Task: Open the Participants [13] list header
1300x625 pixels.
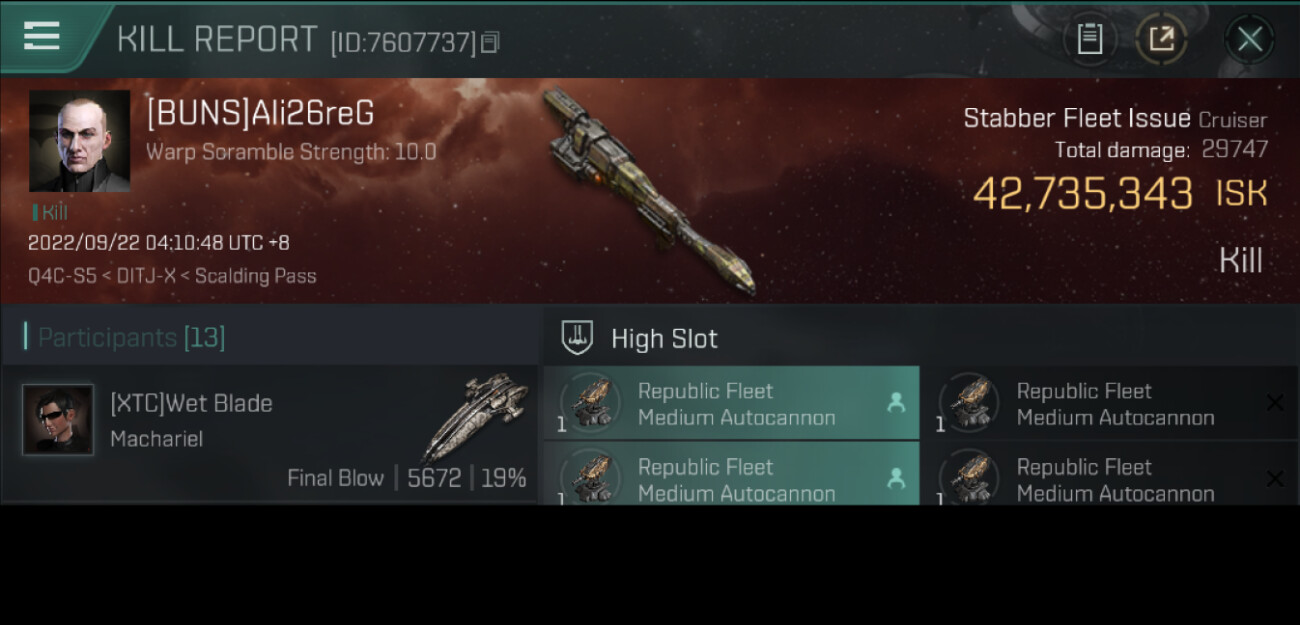Action: [x=131, y=338]
